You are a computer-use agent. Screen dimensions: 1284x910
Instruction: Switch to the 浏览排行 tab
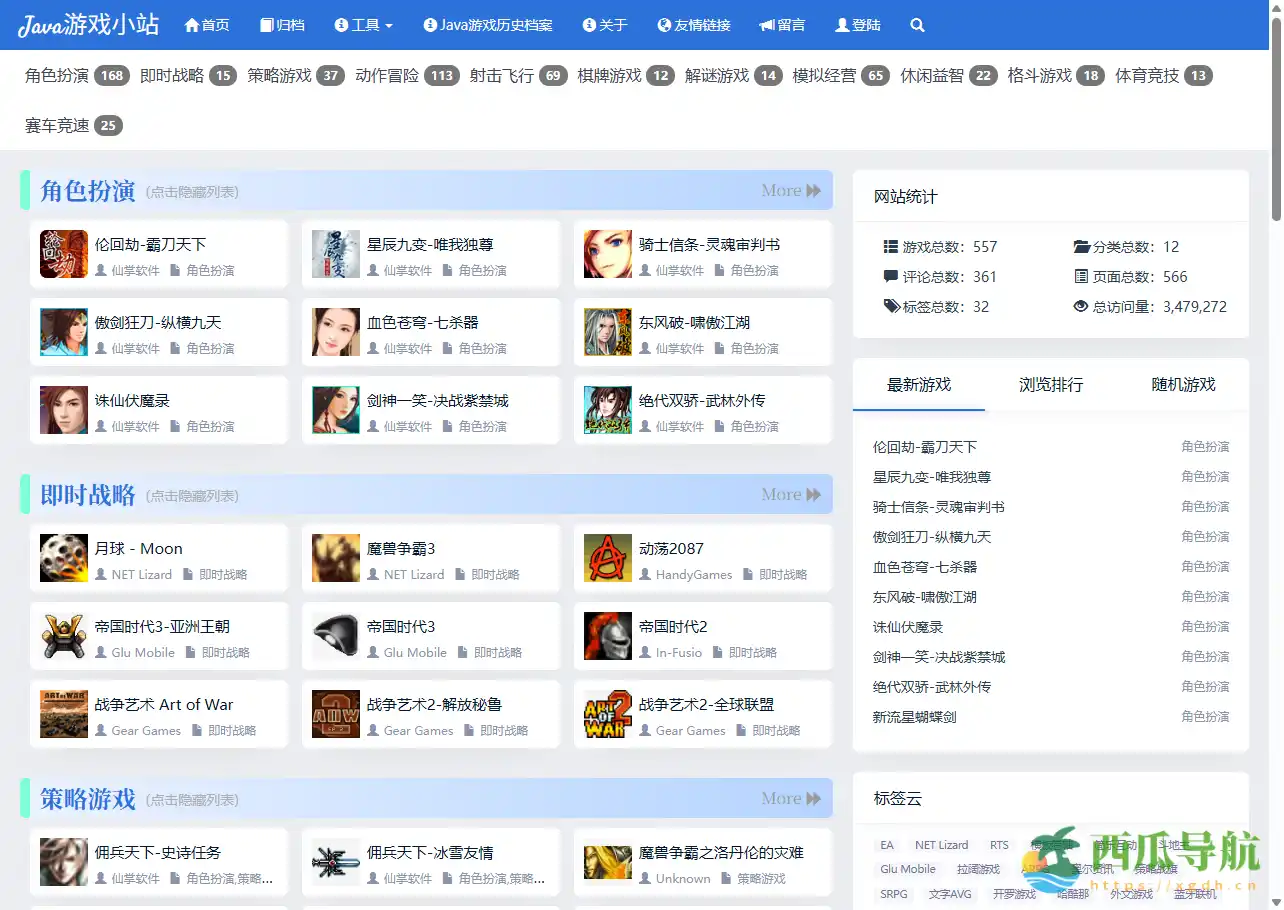(x=1050, y=384)
